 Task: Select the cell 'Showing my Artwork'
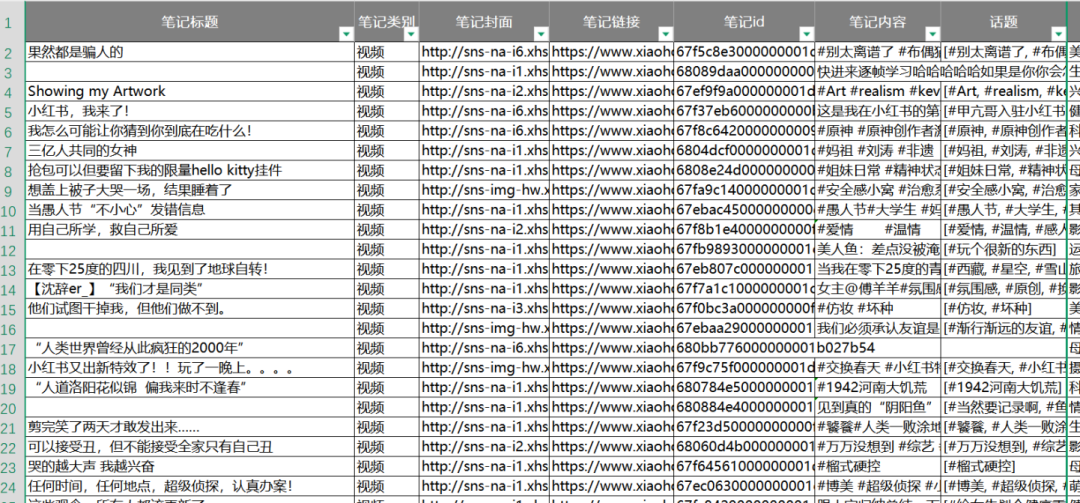pos(189,92)
